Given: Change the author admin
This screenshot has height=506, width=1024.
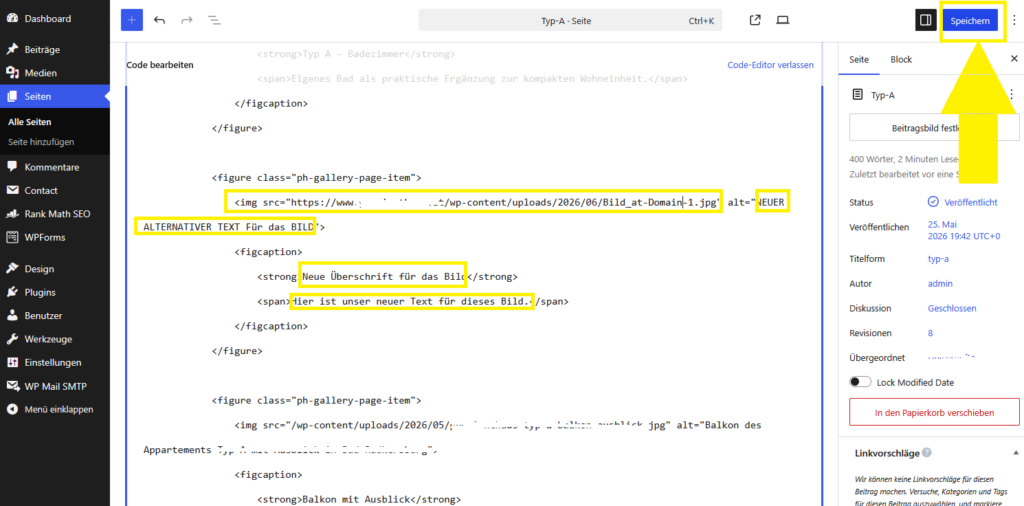Looking at the screenshot, I should [x=940, y=283].
